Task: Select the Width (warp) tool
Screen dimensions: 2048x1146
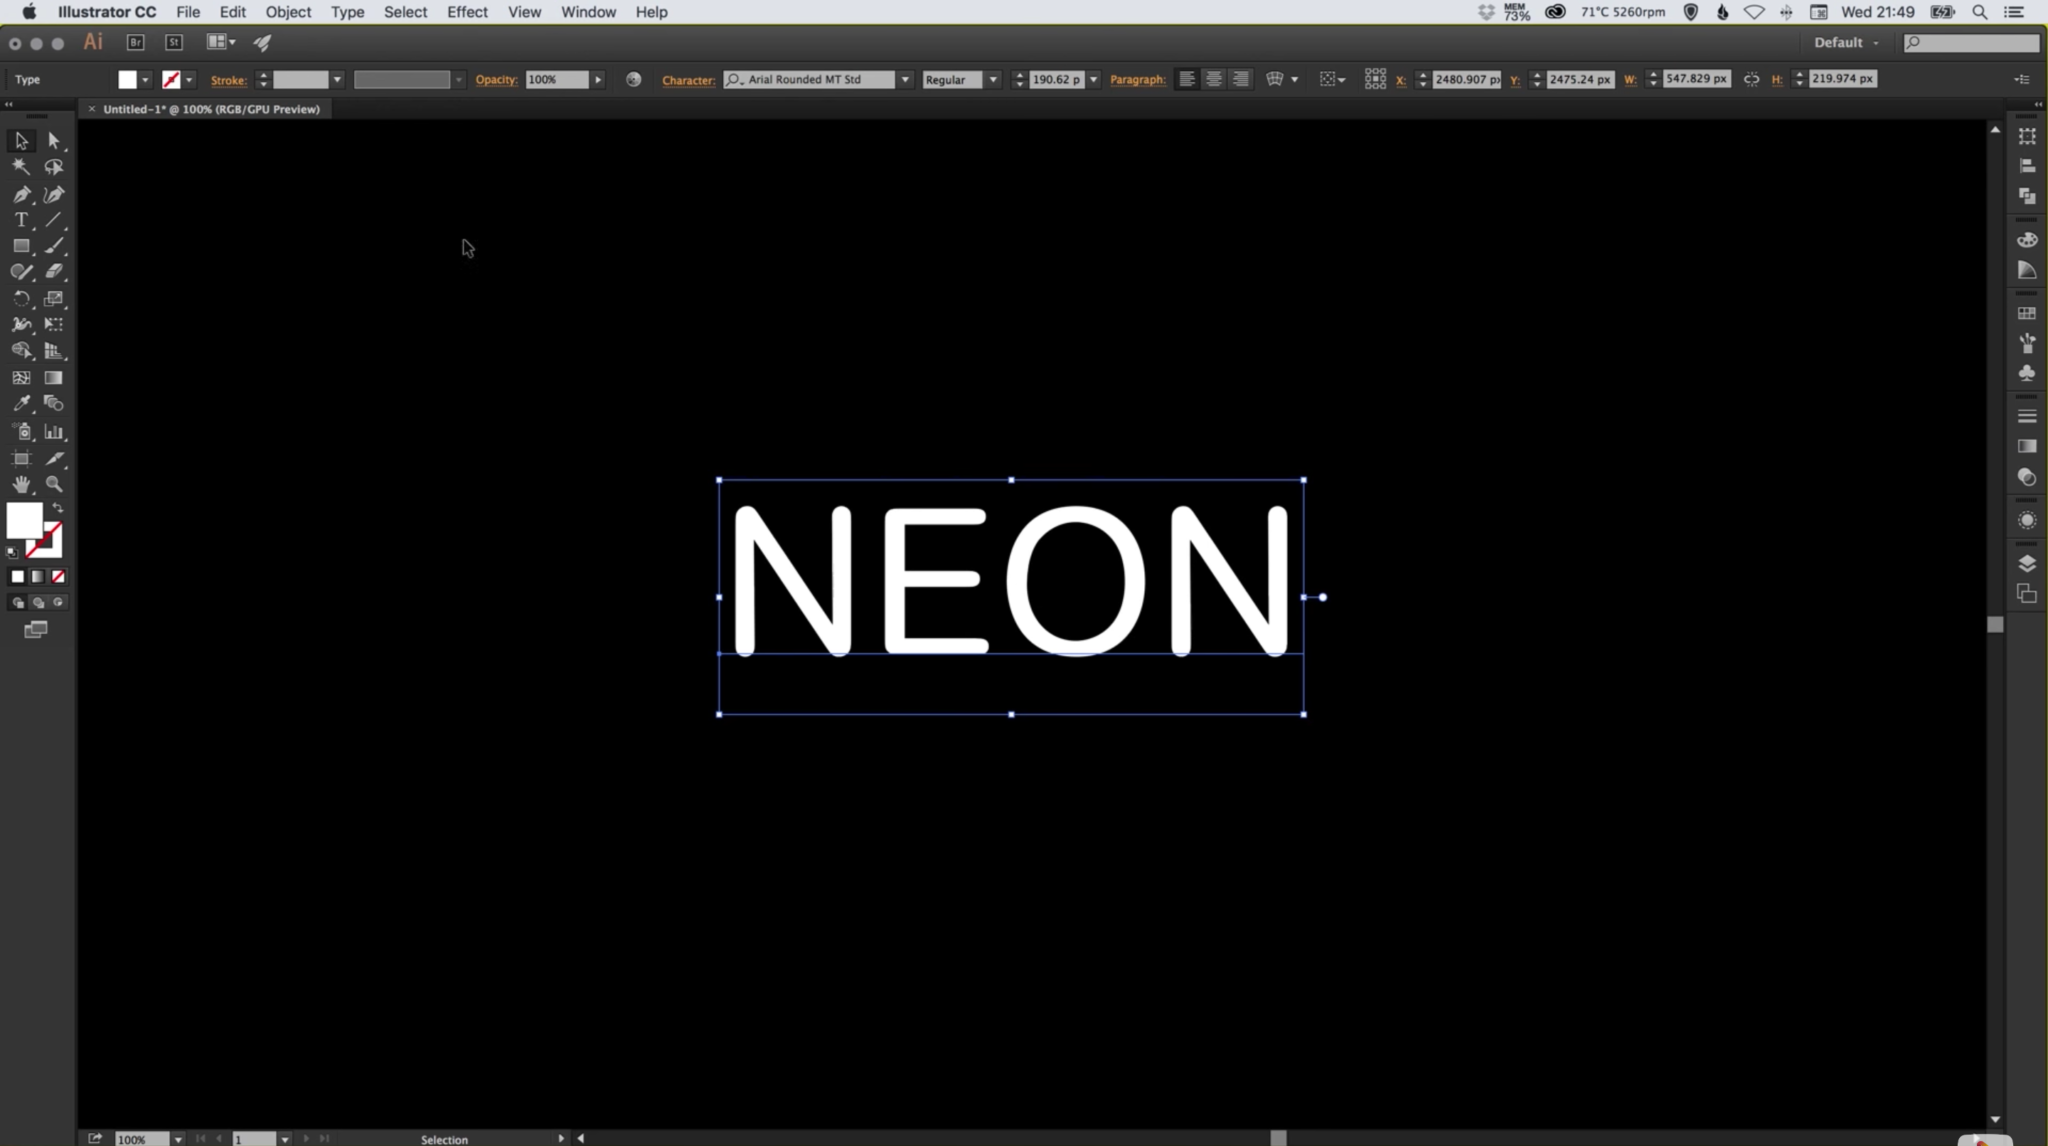Action: (x=21, y=325)
